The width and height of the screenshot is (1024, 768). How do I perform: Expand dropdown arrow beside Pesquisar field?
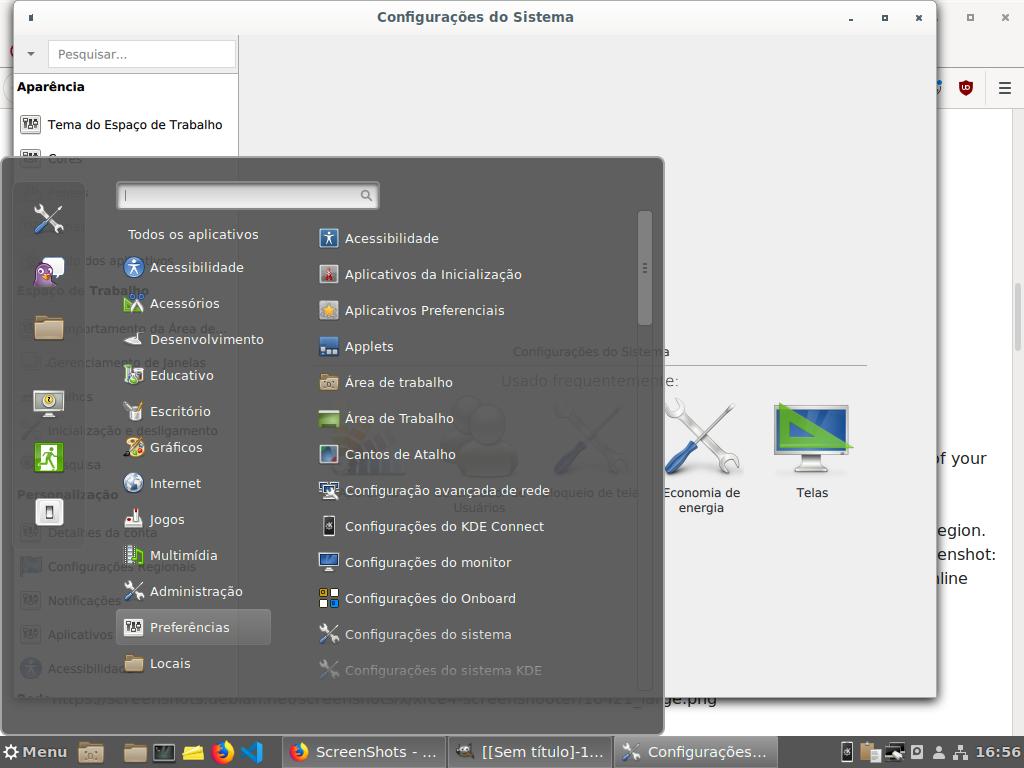pyautogui.click(x=31, y=54)
